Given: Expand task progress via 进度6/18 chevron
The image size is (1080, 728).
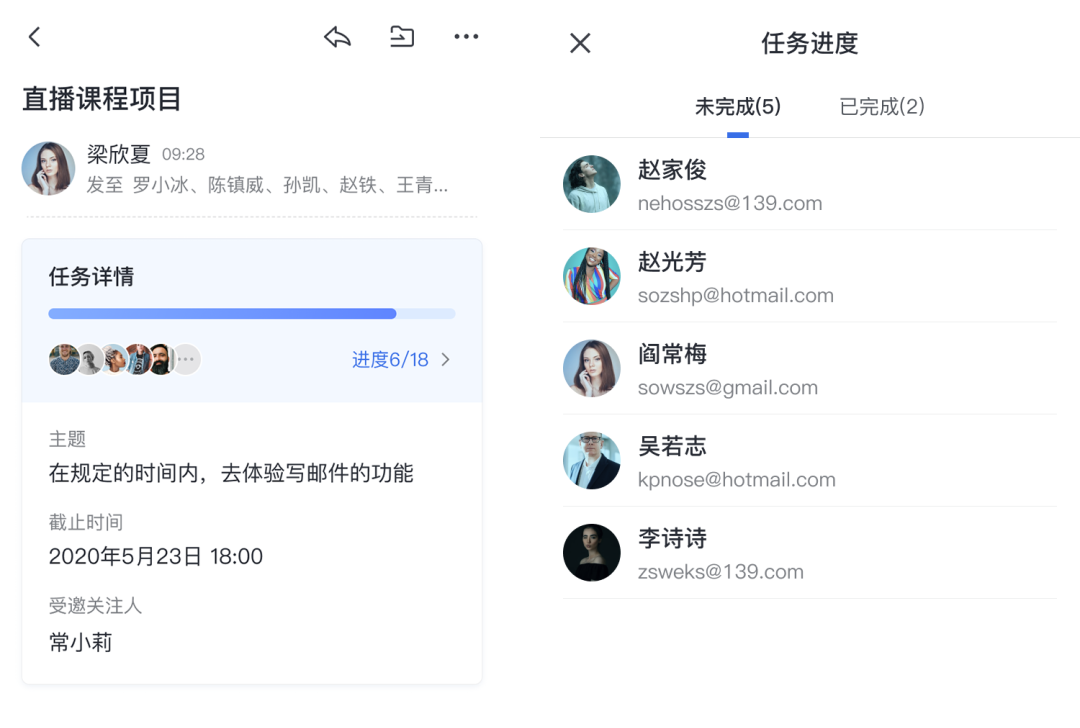Looking at the screenshot, I should [x=446, y=360].
